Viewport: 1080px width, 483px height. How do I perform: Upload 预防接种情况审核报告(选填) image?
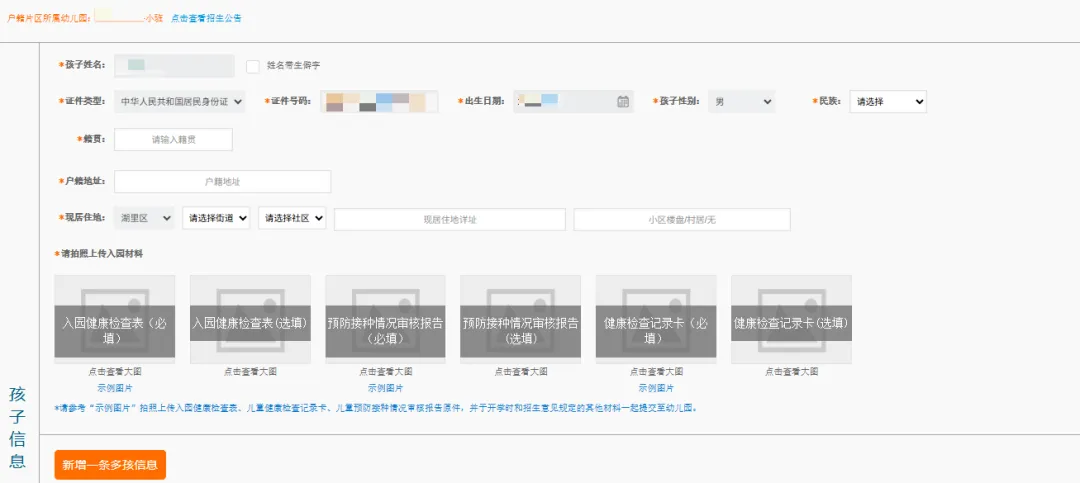point(521,319)
